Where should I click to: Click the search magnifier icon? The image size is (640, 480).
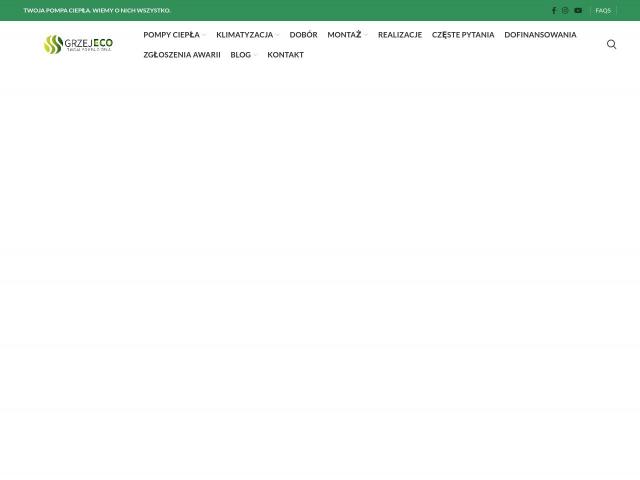click(x=611, y=44)
